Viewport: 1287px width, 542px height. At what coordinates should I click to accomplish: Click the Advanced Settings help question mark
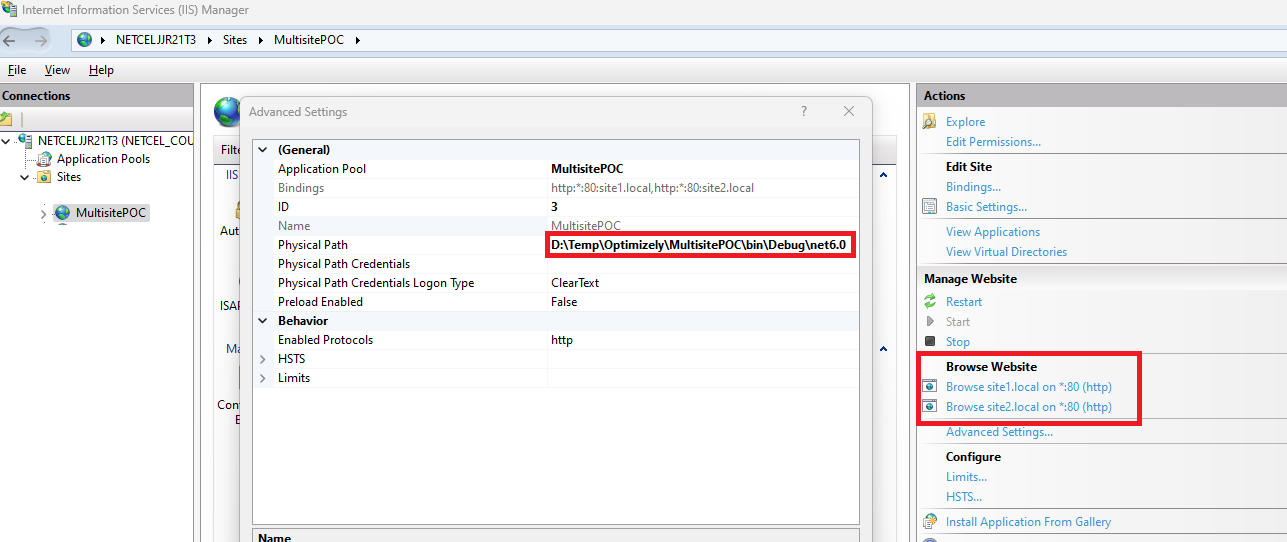coord(804,112)
